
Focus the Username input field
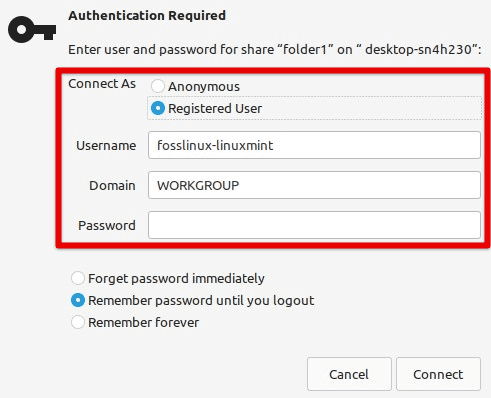tap(314, 145)
